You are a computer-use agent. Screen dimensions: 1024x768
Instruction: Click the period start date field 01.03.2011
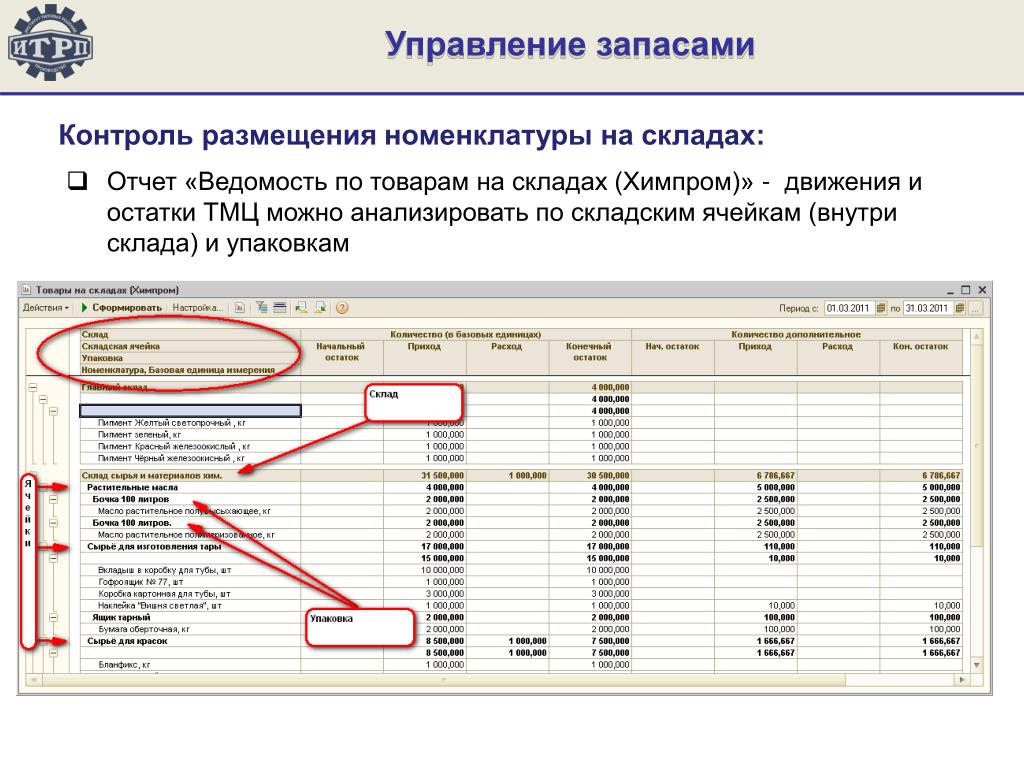coord(850,308)
